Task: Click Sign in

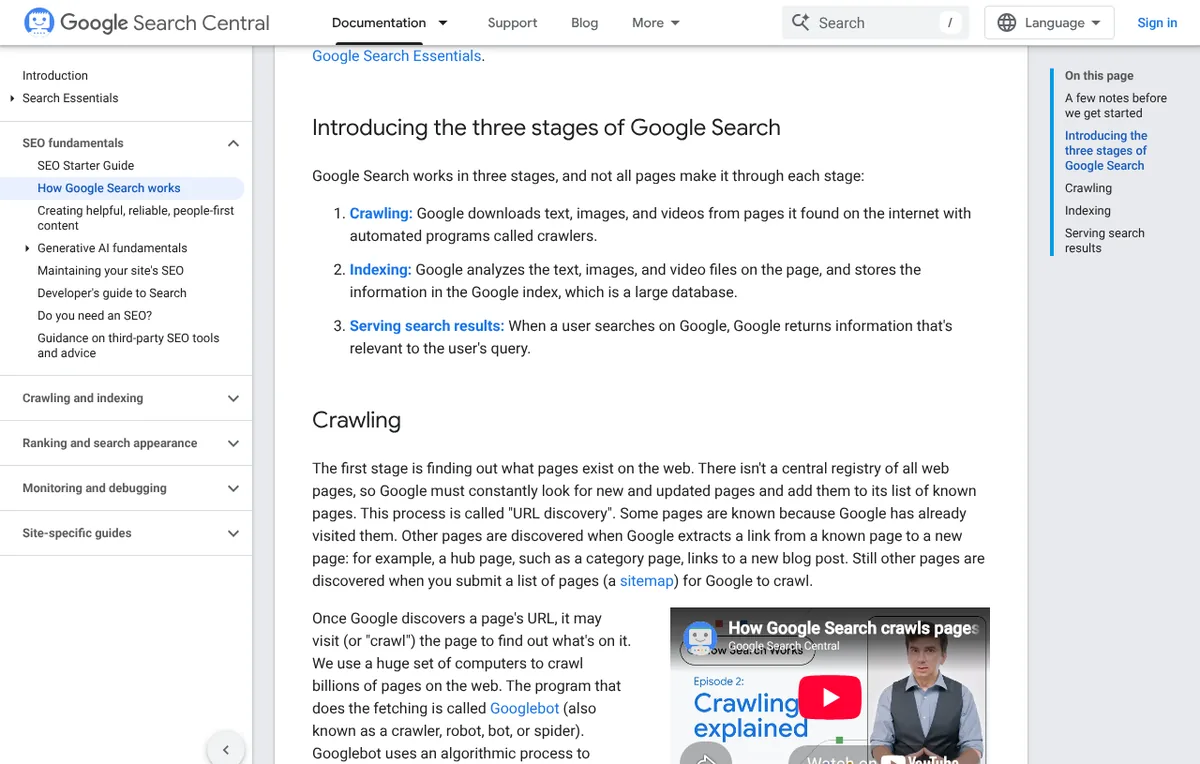Action: 1157,22
